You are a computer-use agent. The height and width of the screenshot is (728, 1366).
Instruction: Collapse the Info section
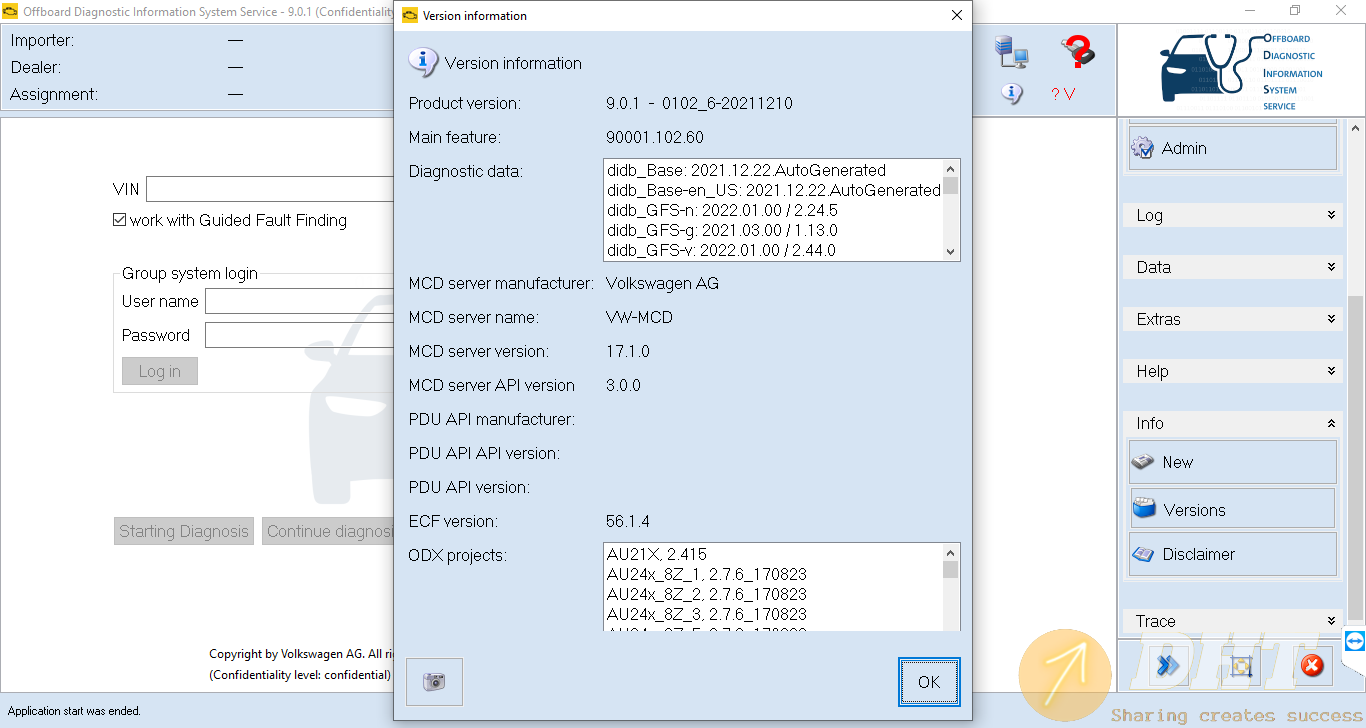point(1233,423)
